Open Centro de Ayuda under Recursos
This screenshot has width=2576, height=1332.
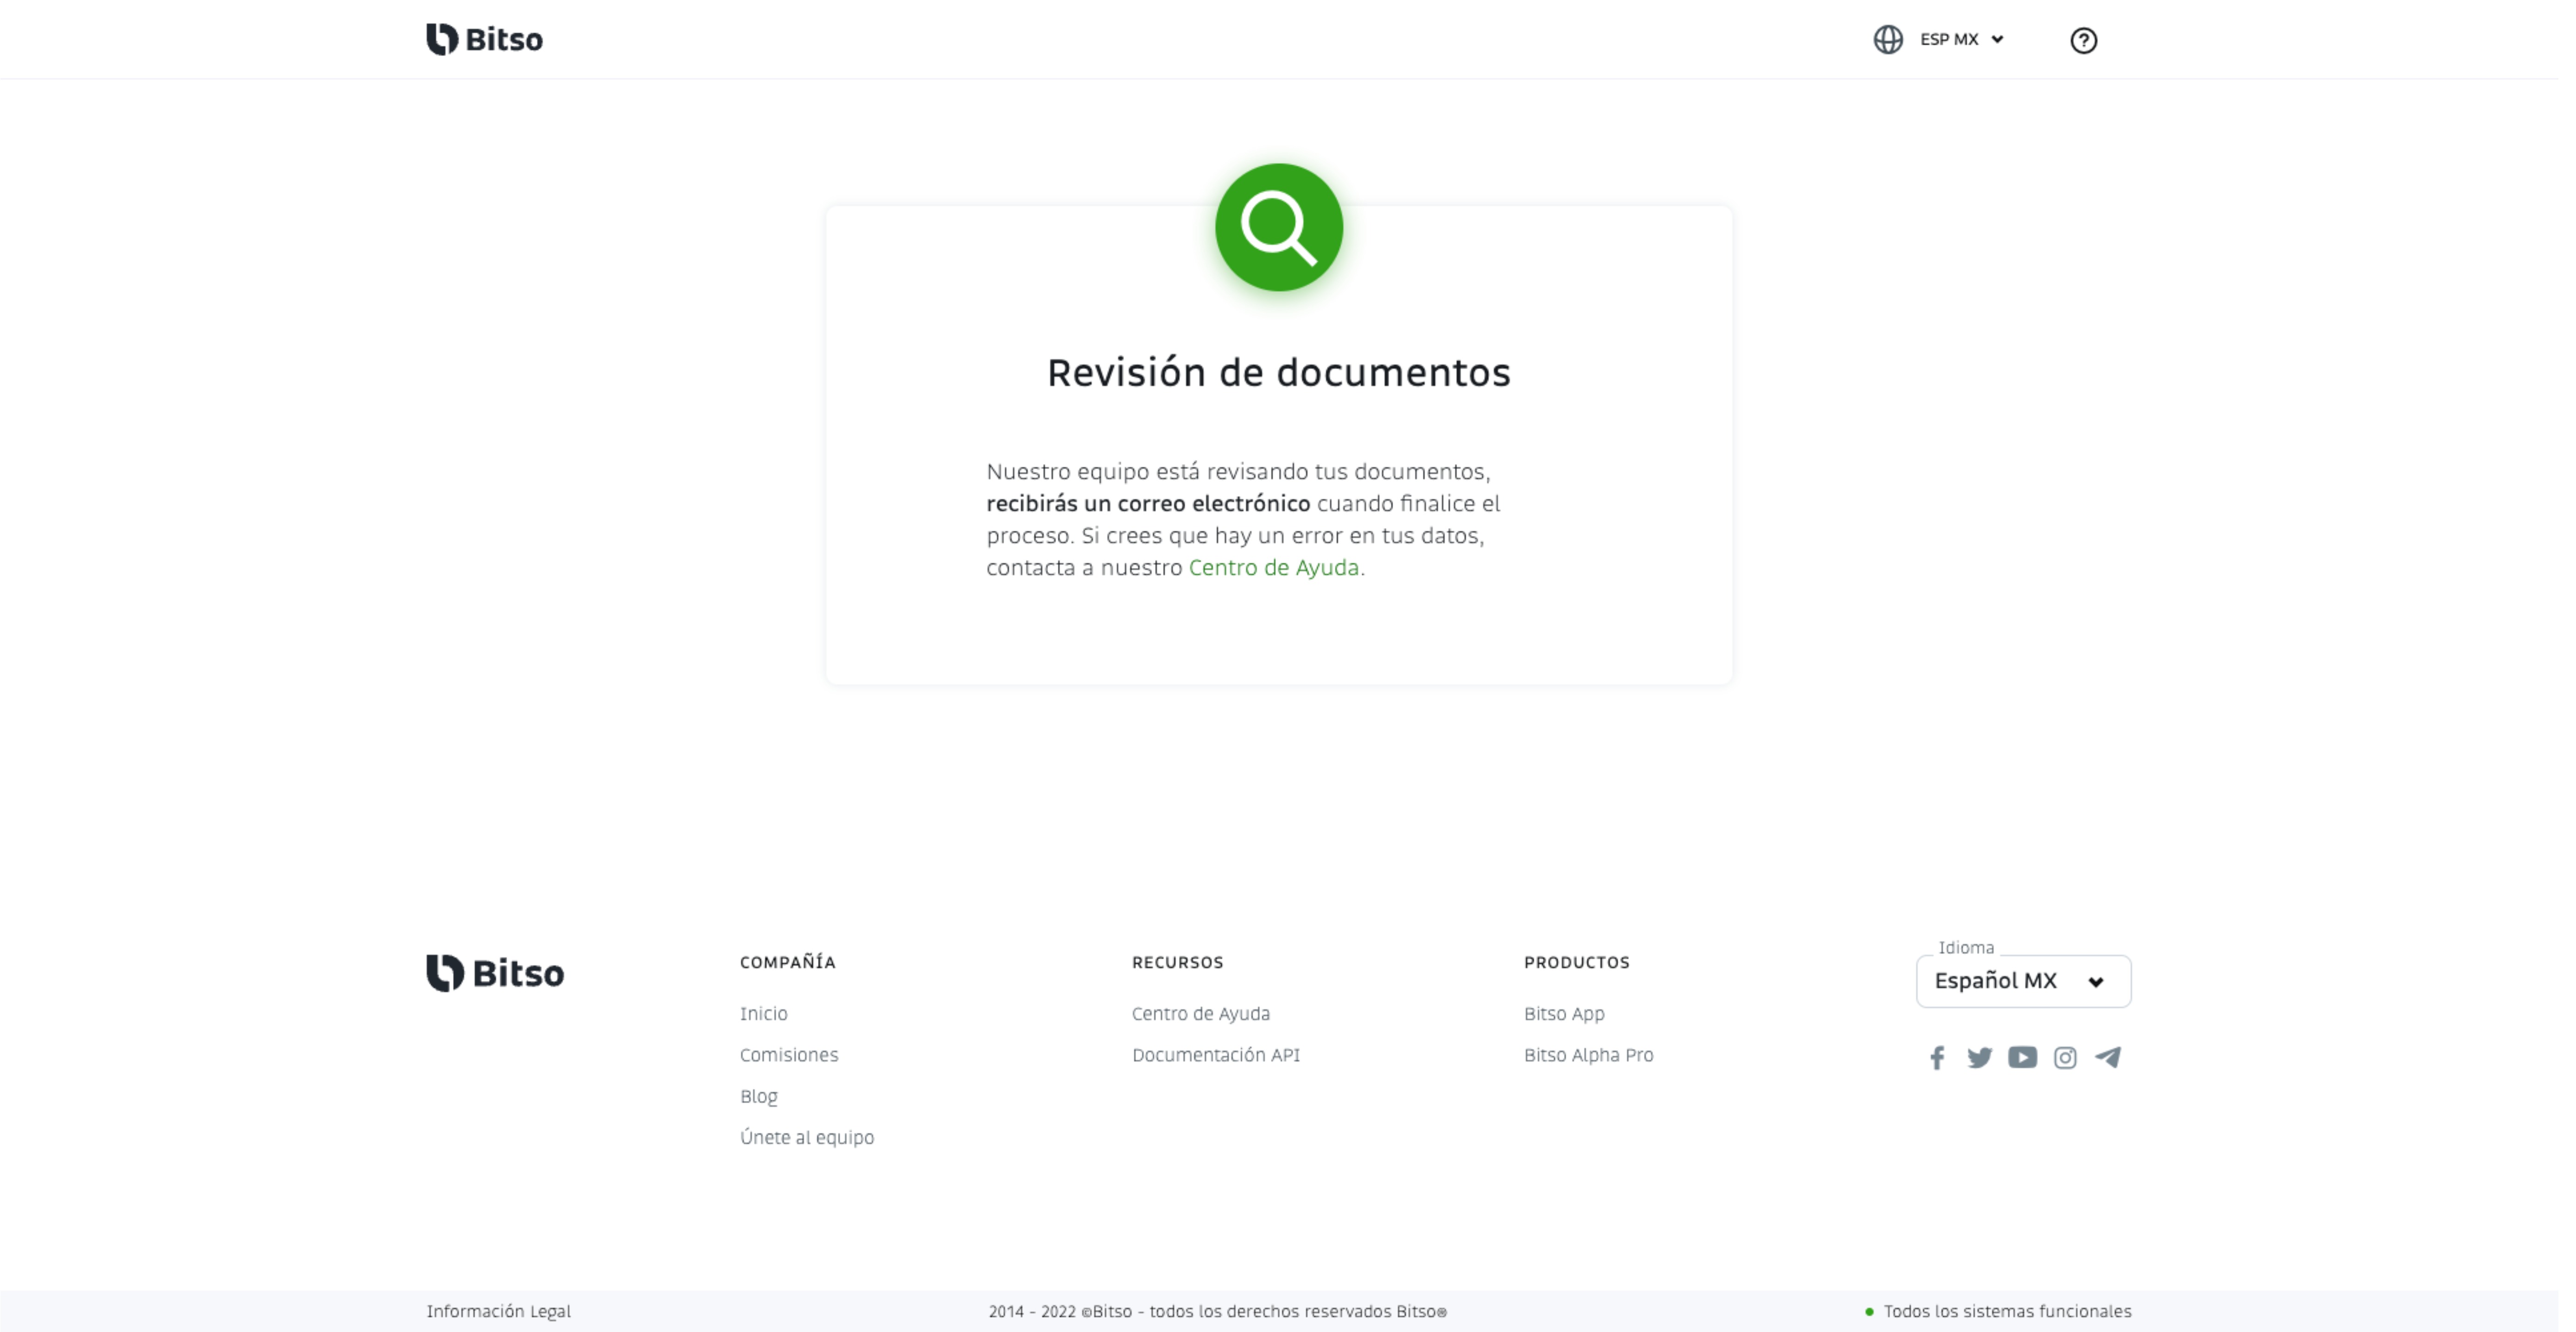coord(1200,1013)
